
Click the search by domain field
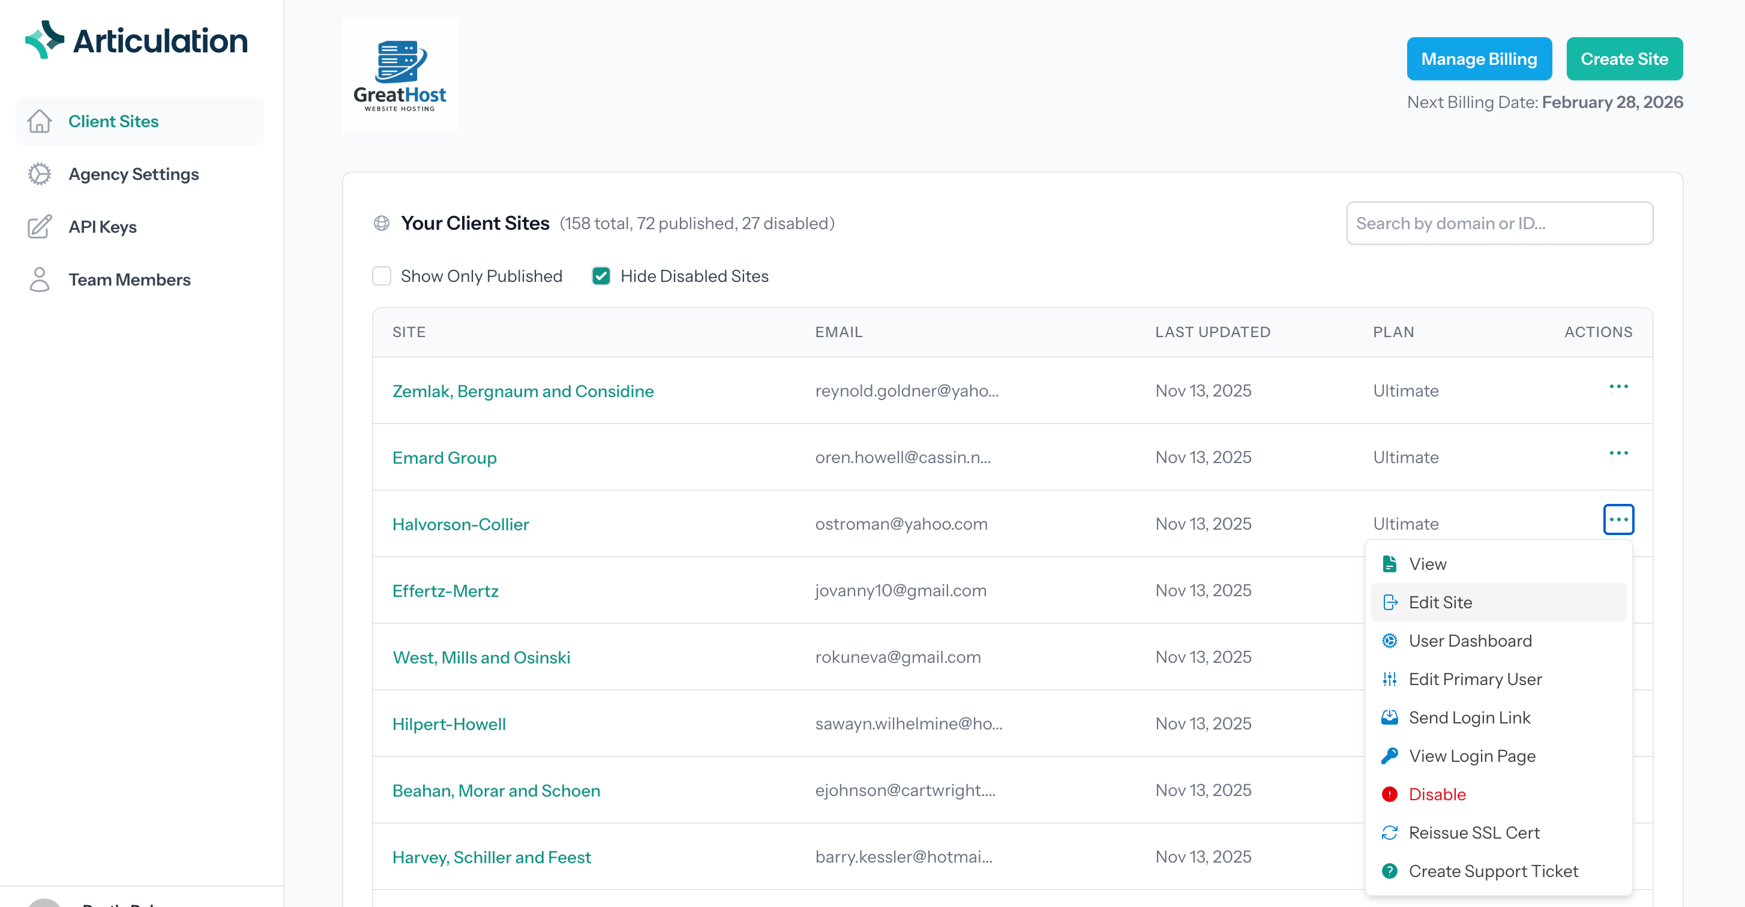coord(1499,223)
